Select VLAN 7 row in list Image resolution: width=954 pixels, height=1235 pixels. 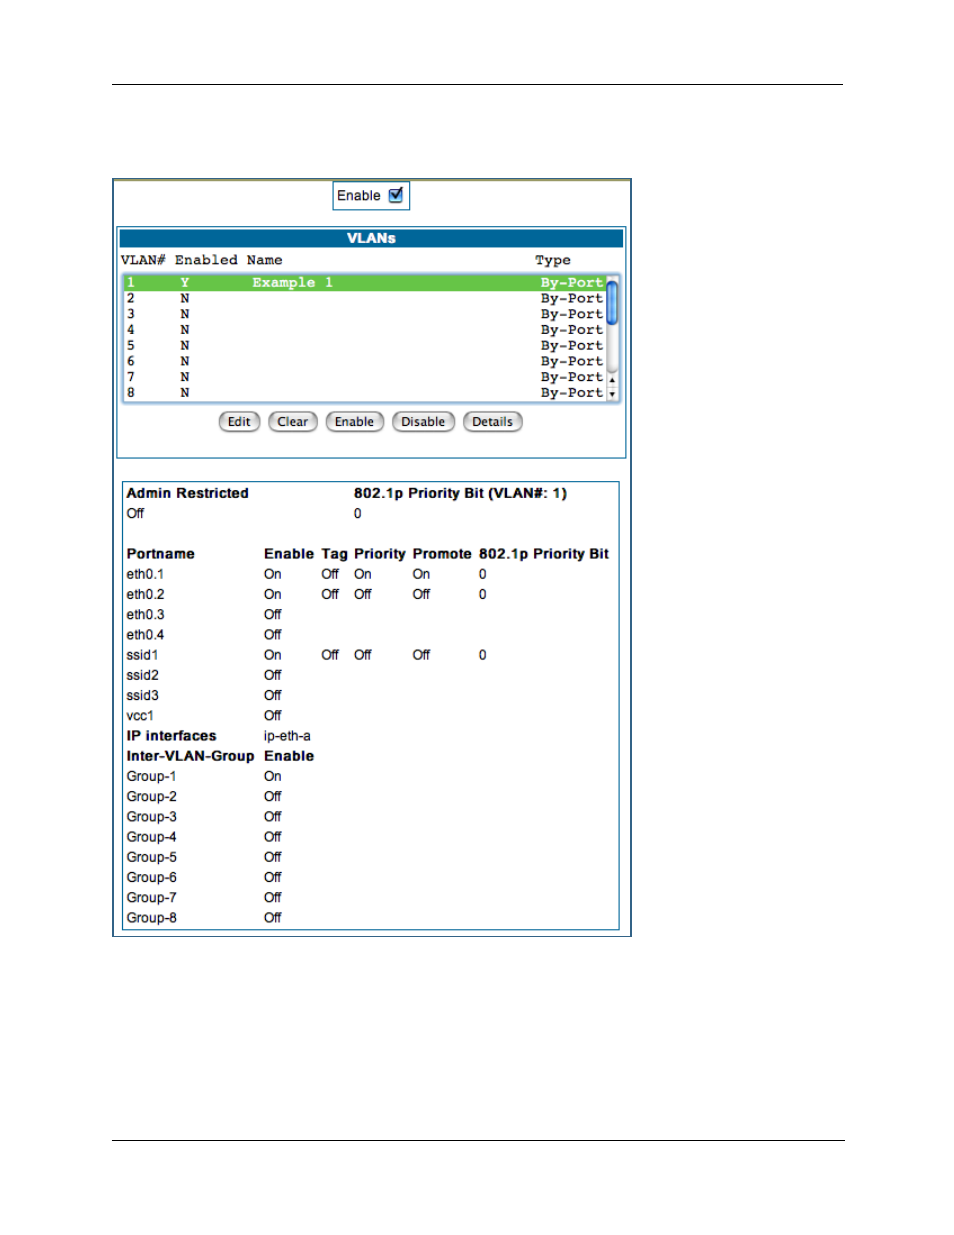click(365, 377)
